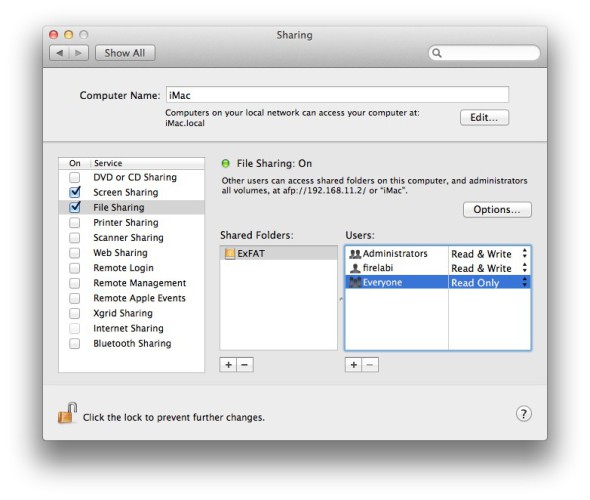Add a shared folder with plus button
Image resolution: width=590 pixels, height=500 pixels.
228,365
